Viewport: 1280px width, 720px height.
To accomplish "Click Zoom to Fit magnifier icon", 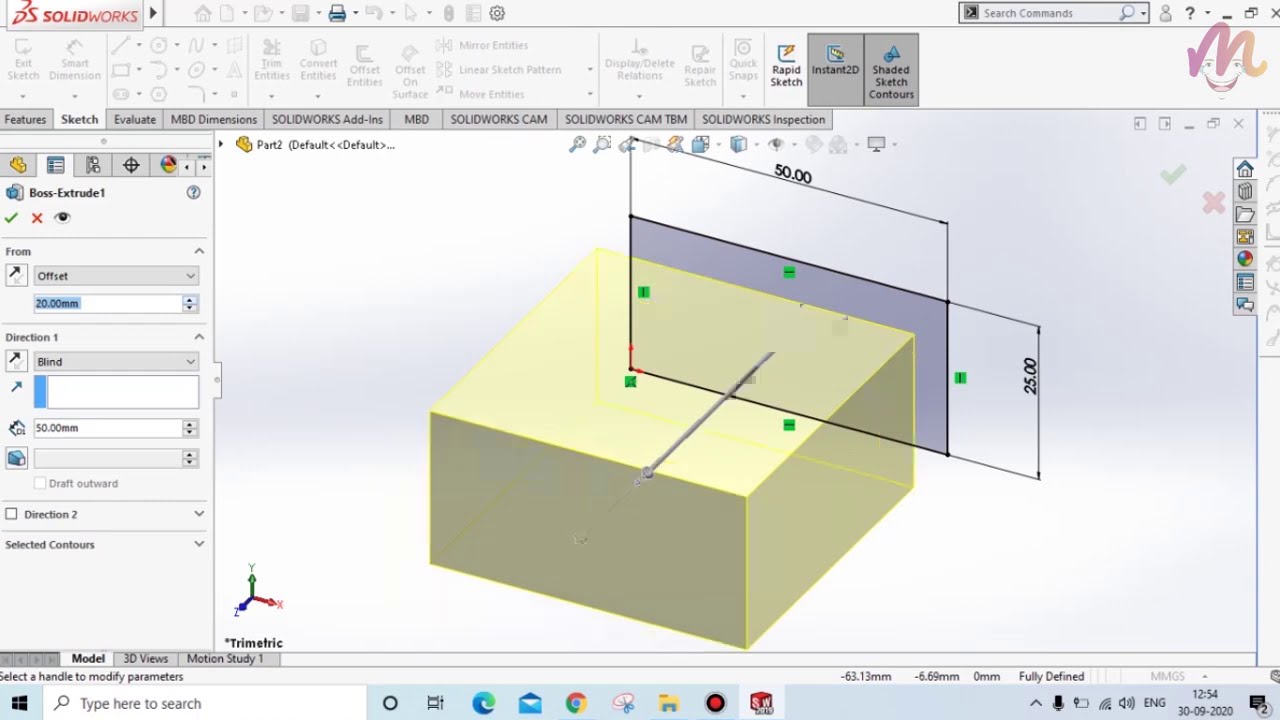I will (x=577, y=144).
